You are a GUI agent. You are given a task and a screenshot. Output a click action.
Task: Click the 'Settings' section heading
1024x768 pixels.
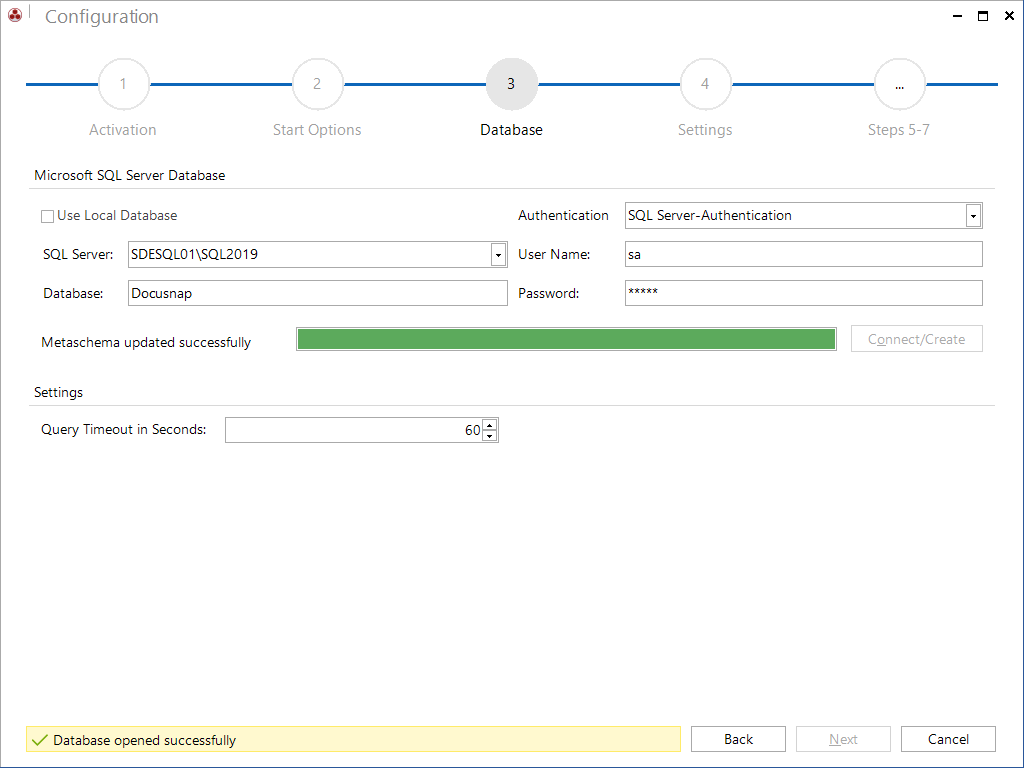(58, 392)
